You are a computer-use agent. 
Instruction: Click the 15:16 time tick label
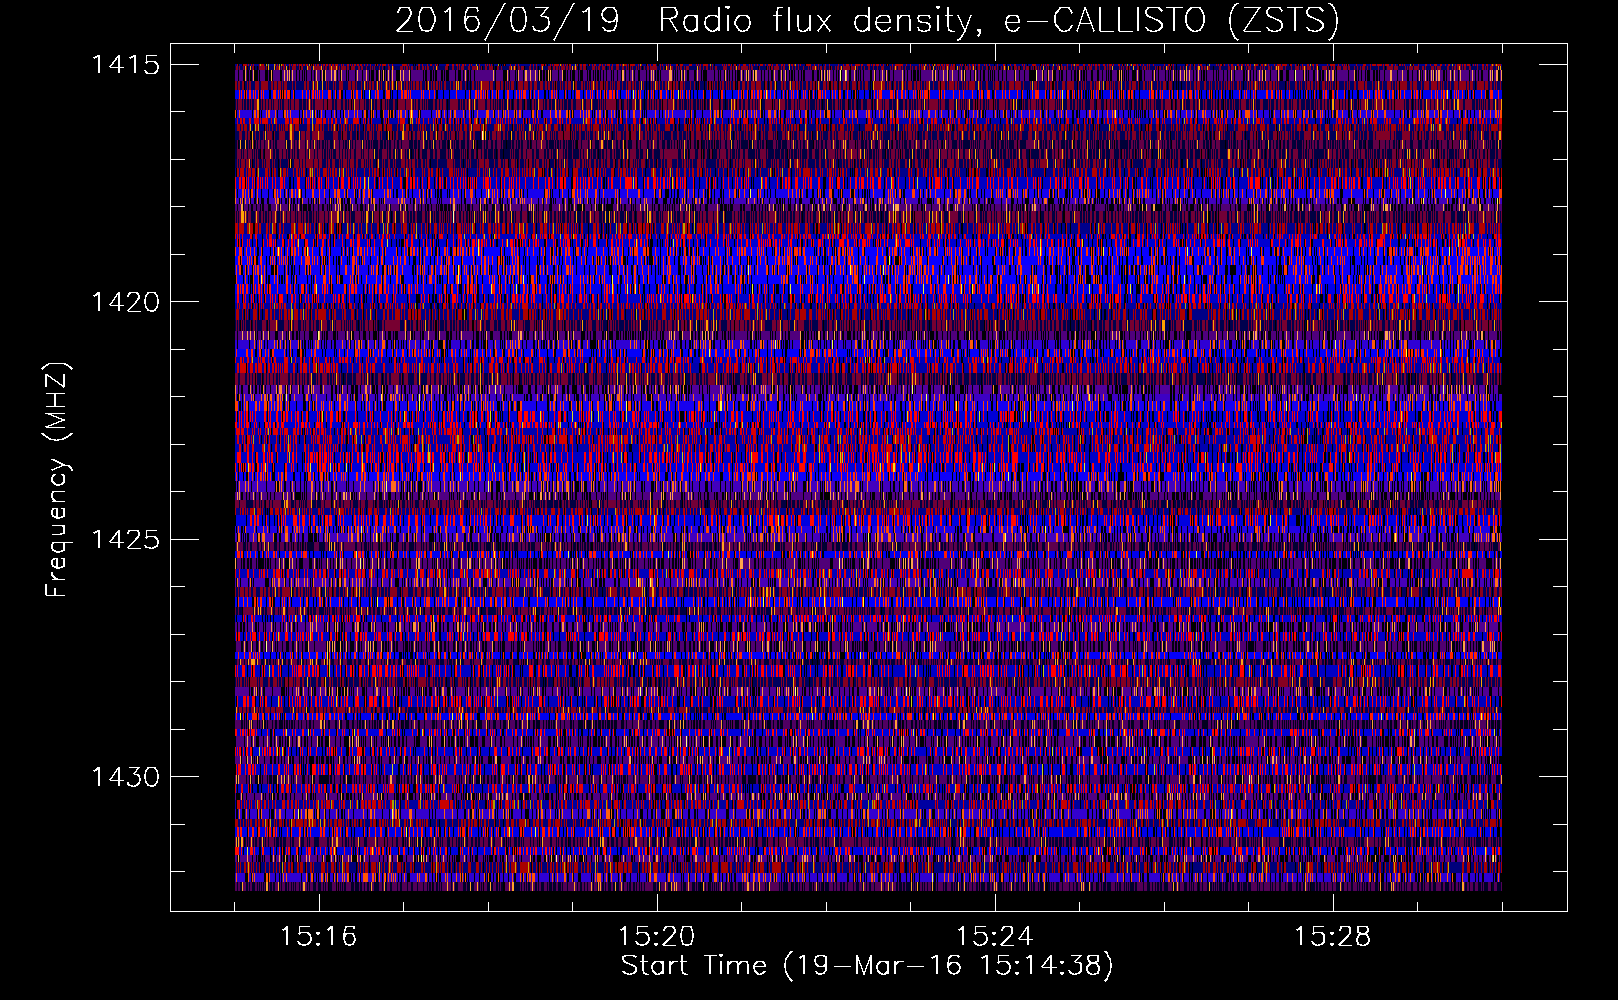(x=319, y=937)
